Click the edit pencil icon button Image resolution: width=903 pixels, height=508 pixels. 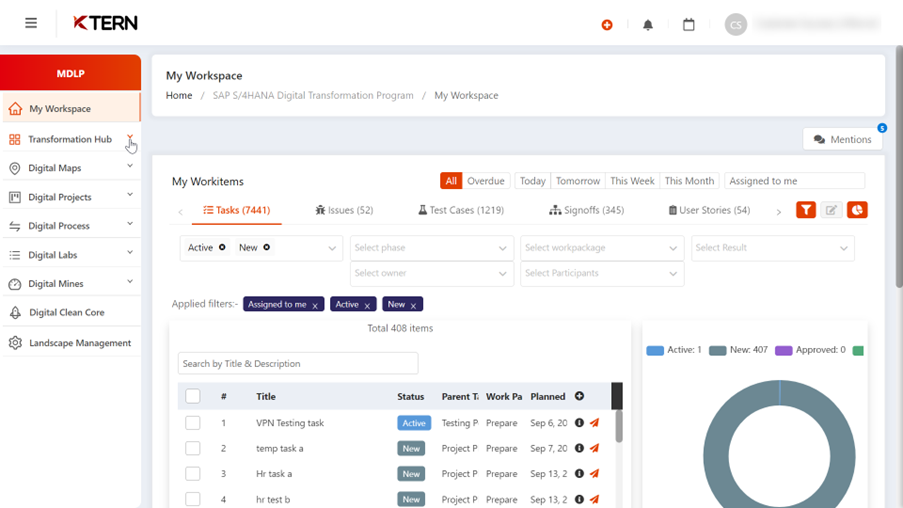tap(832, 210)
